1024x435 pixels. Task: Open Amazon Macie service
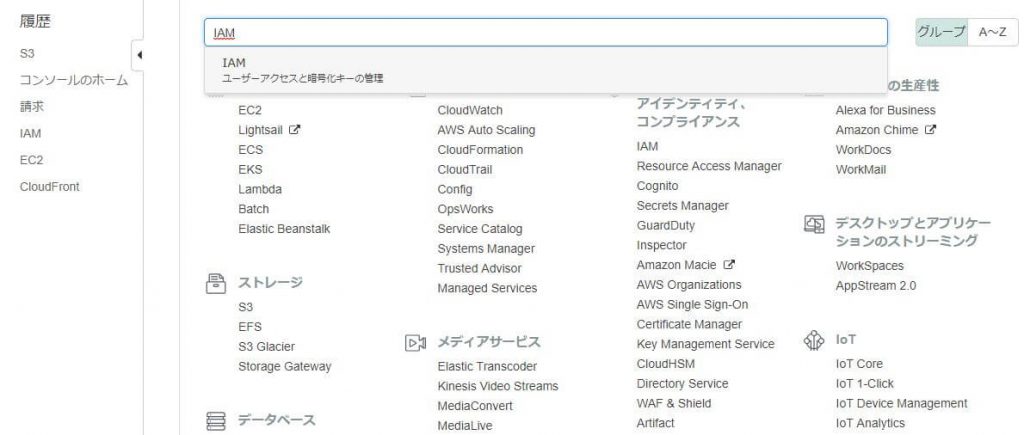coord(677,265)
